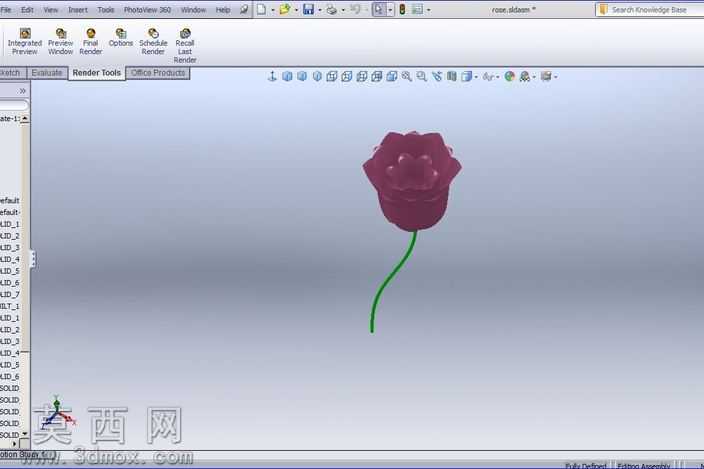
Task: Click the Previous View icon
Action: tap(437, 76)
